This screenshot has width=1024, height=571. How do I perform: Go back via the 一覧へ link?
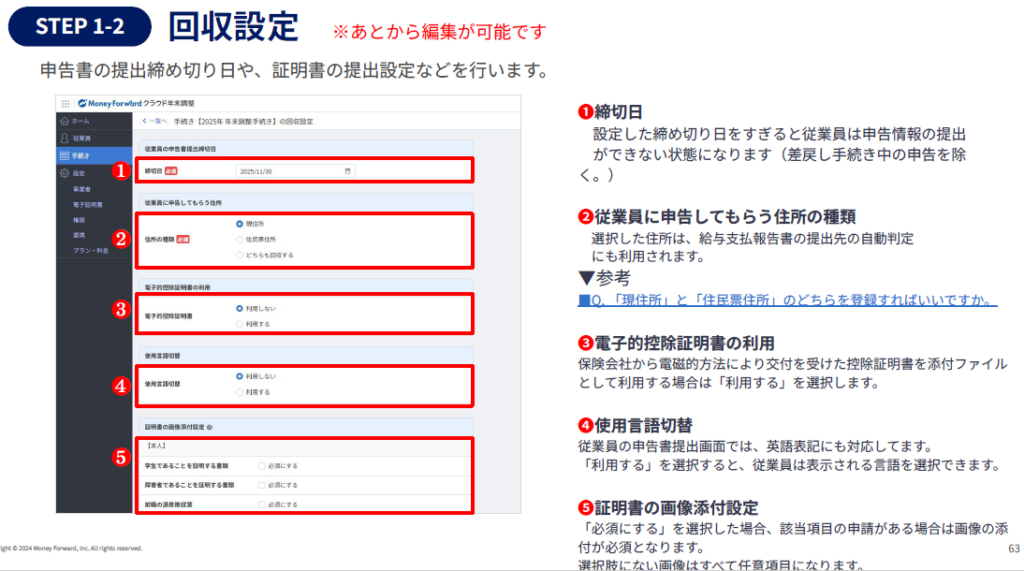pyautogui.click(x=154, y=121)
